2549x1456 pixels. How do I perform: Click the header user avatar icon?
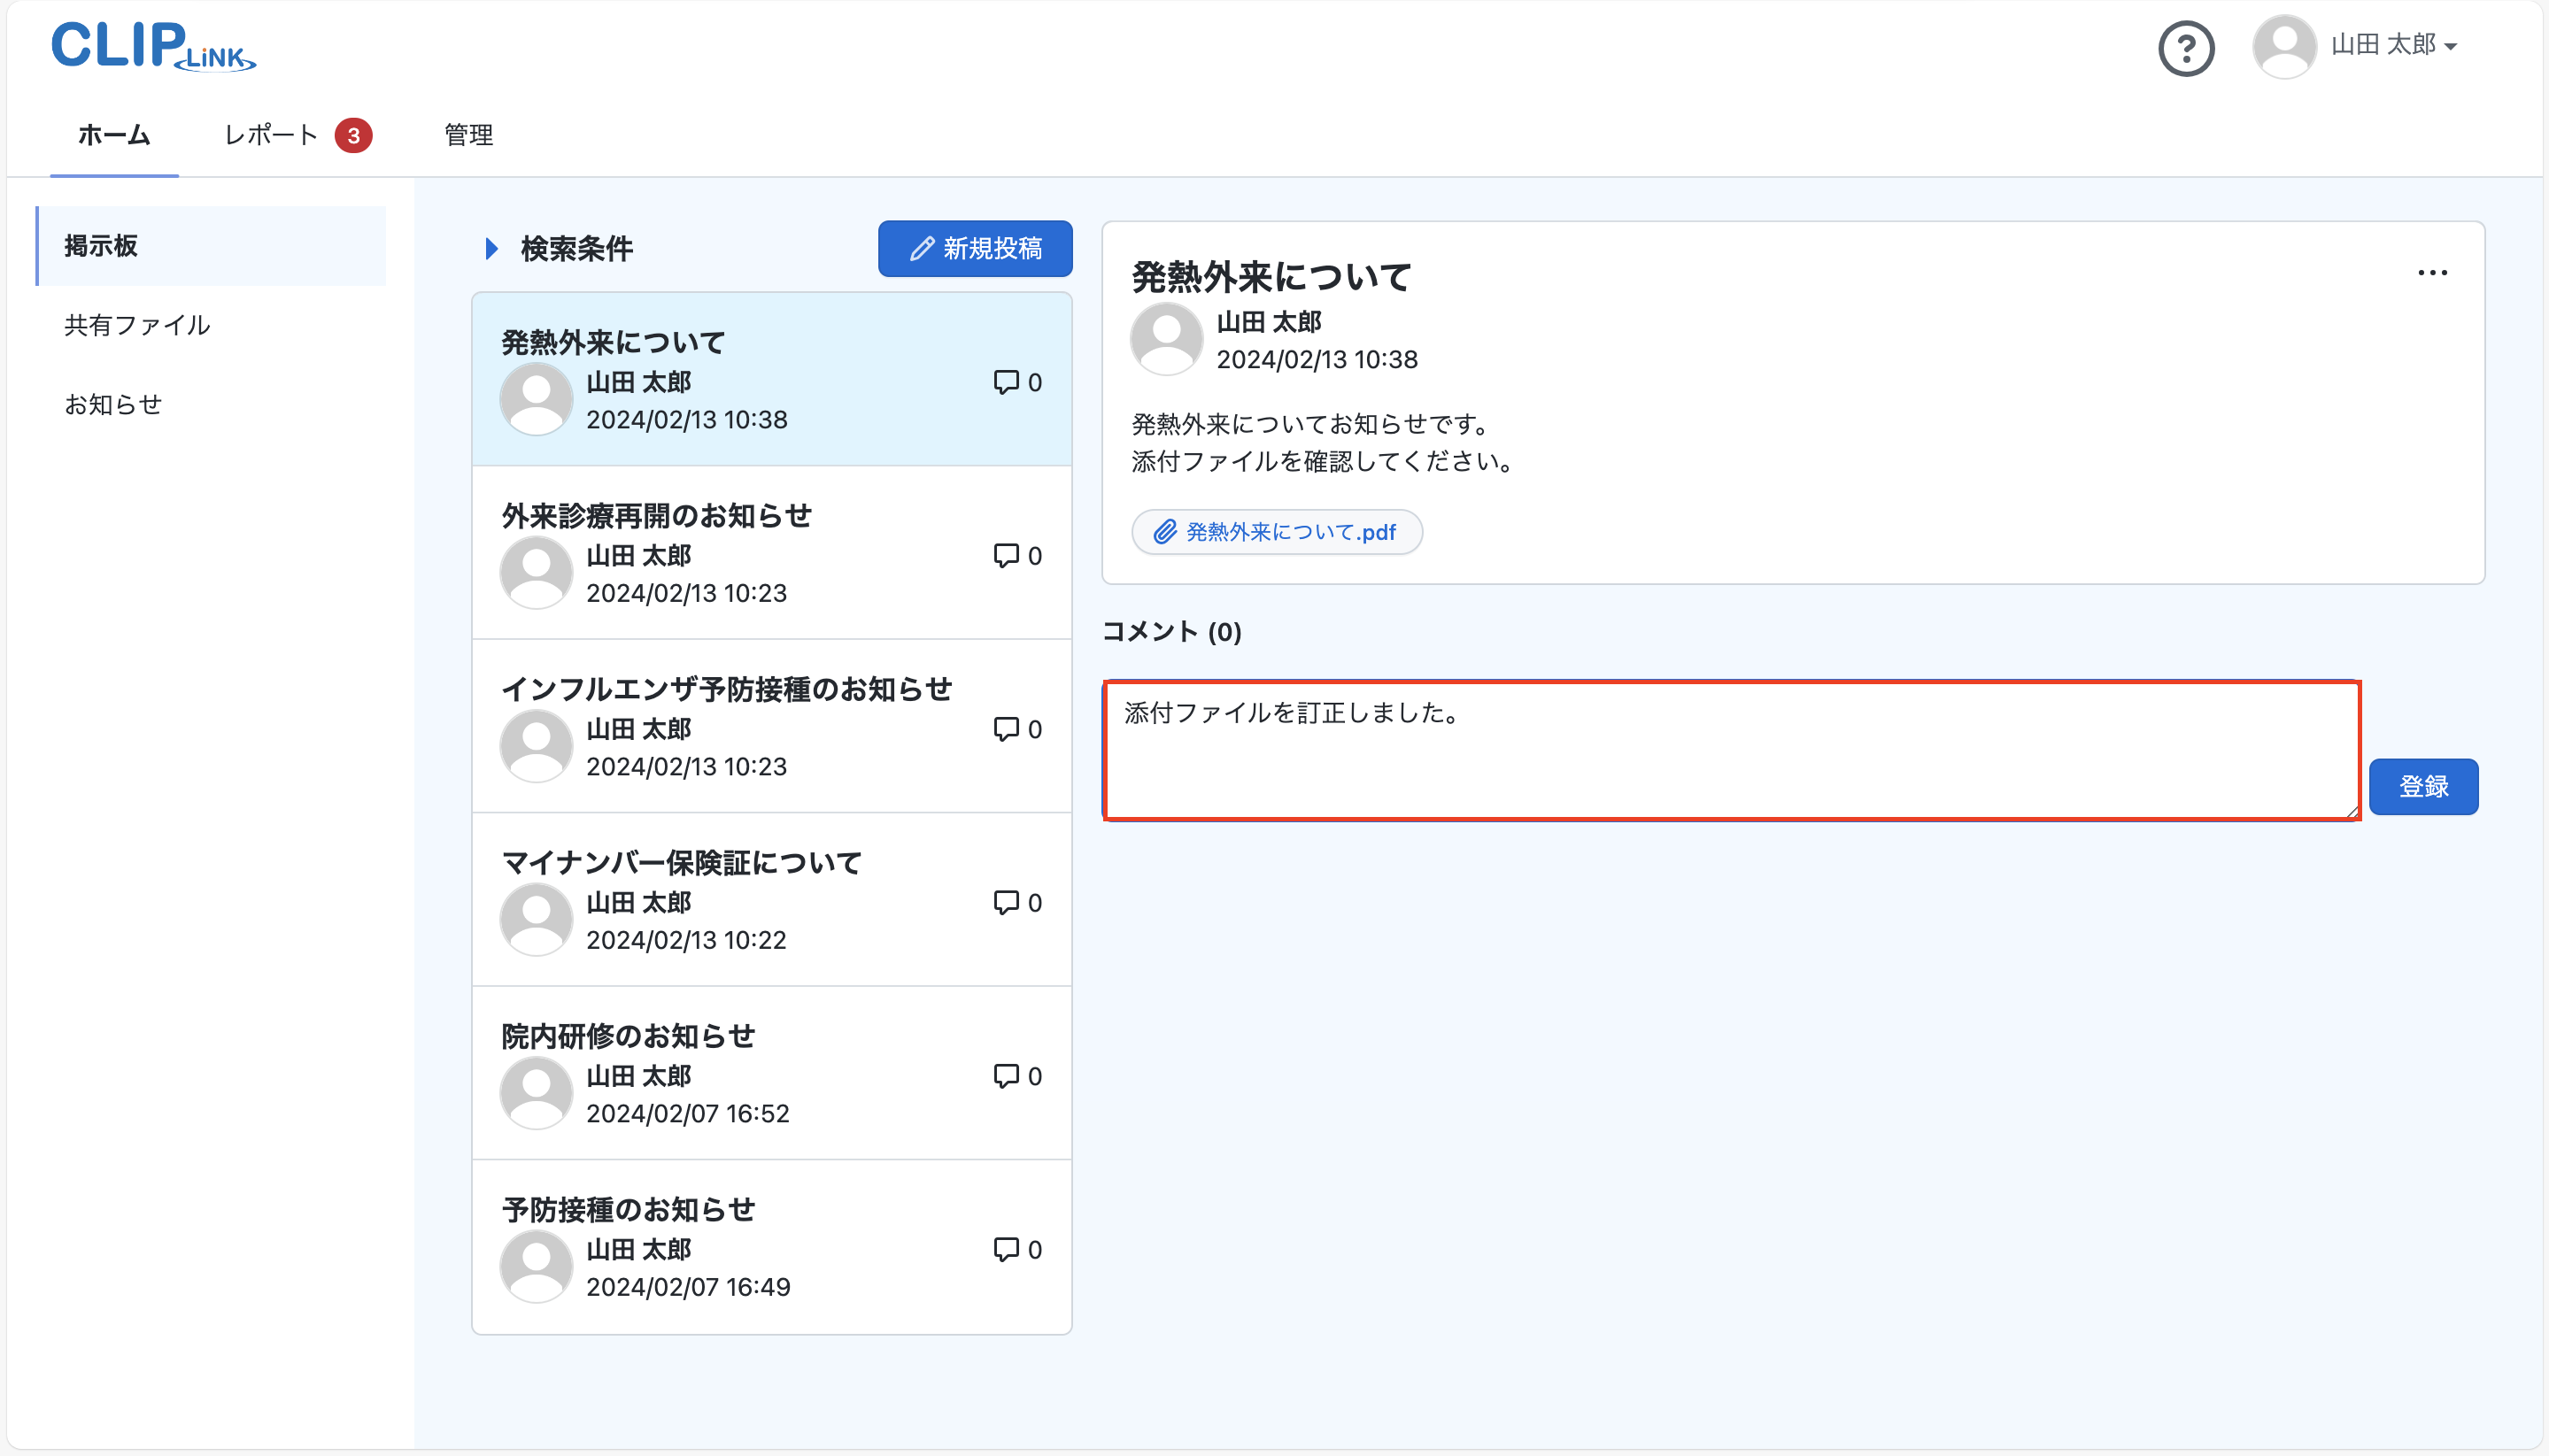2283,47
